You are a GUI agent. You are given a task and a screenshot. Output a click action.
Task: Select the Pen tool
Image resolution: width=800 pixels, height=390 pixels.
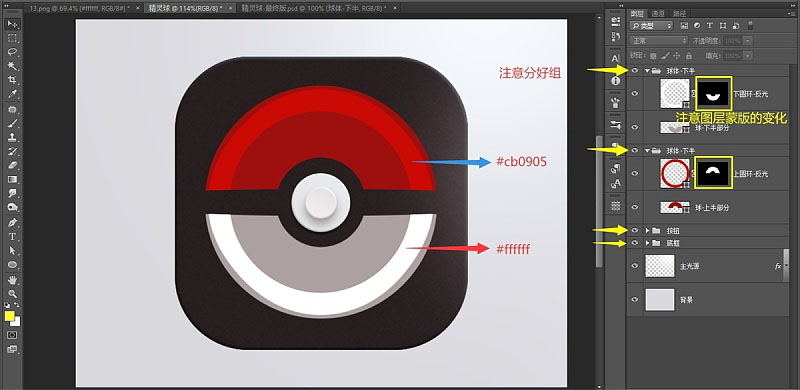(x=13, y=223)
